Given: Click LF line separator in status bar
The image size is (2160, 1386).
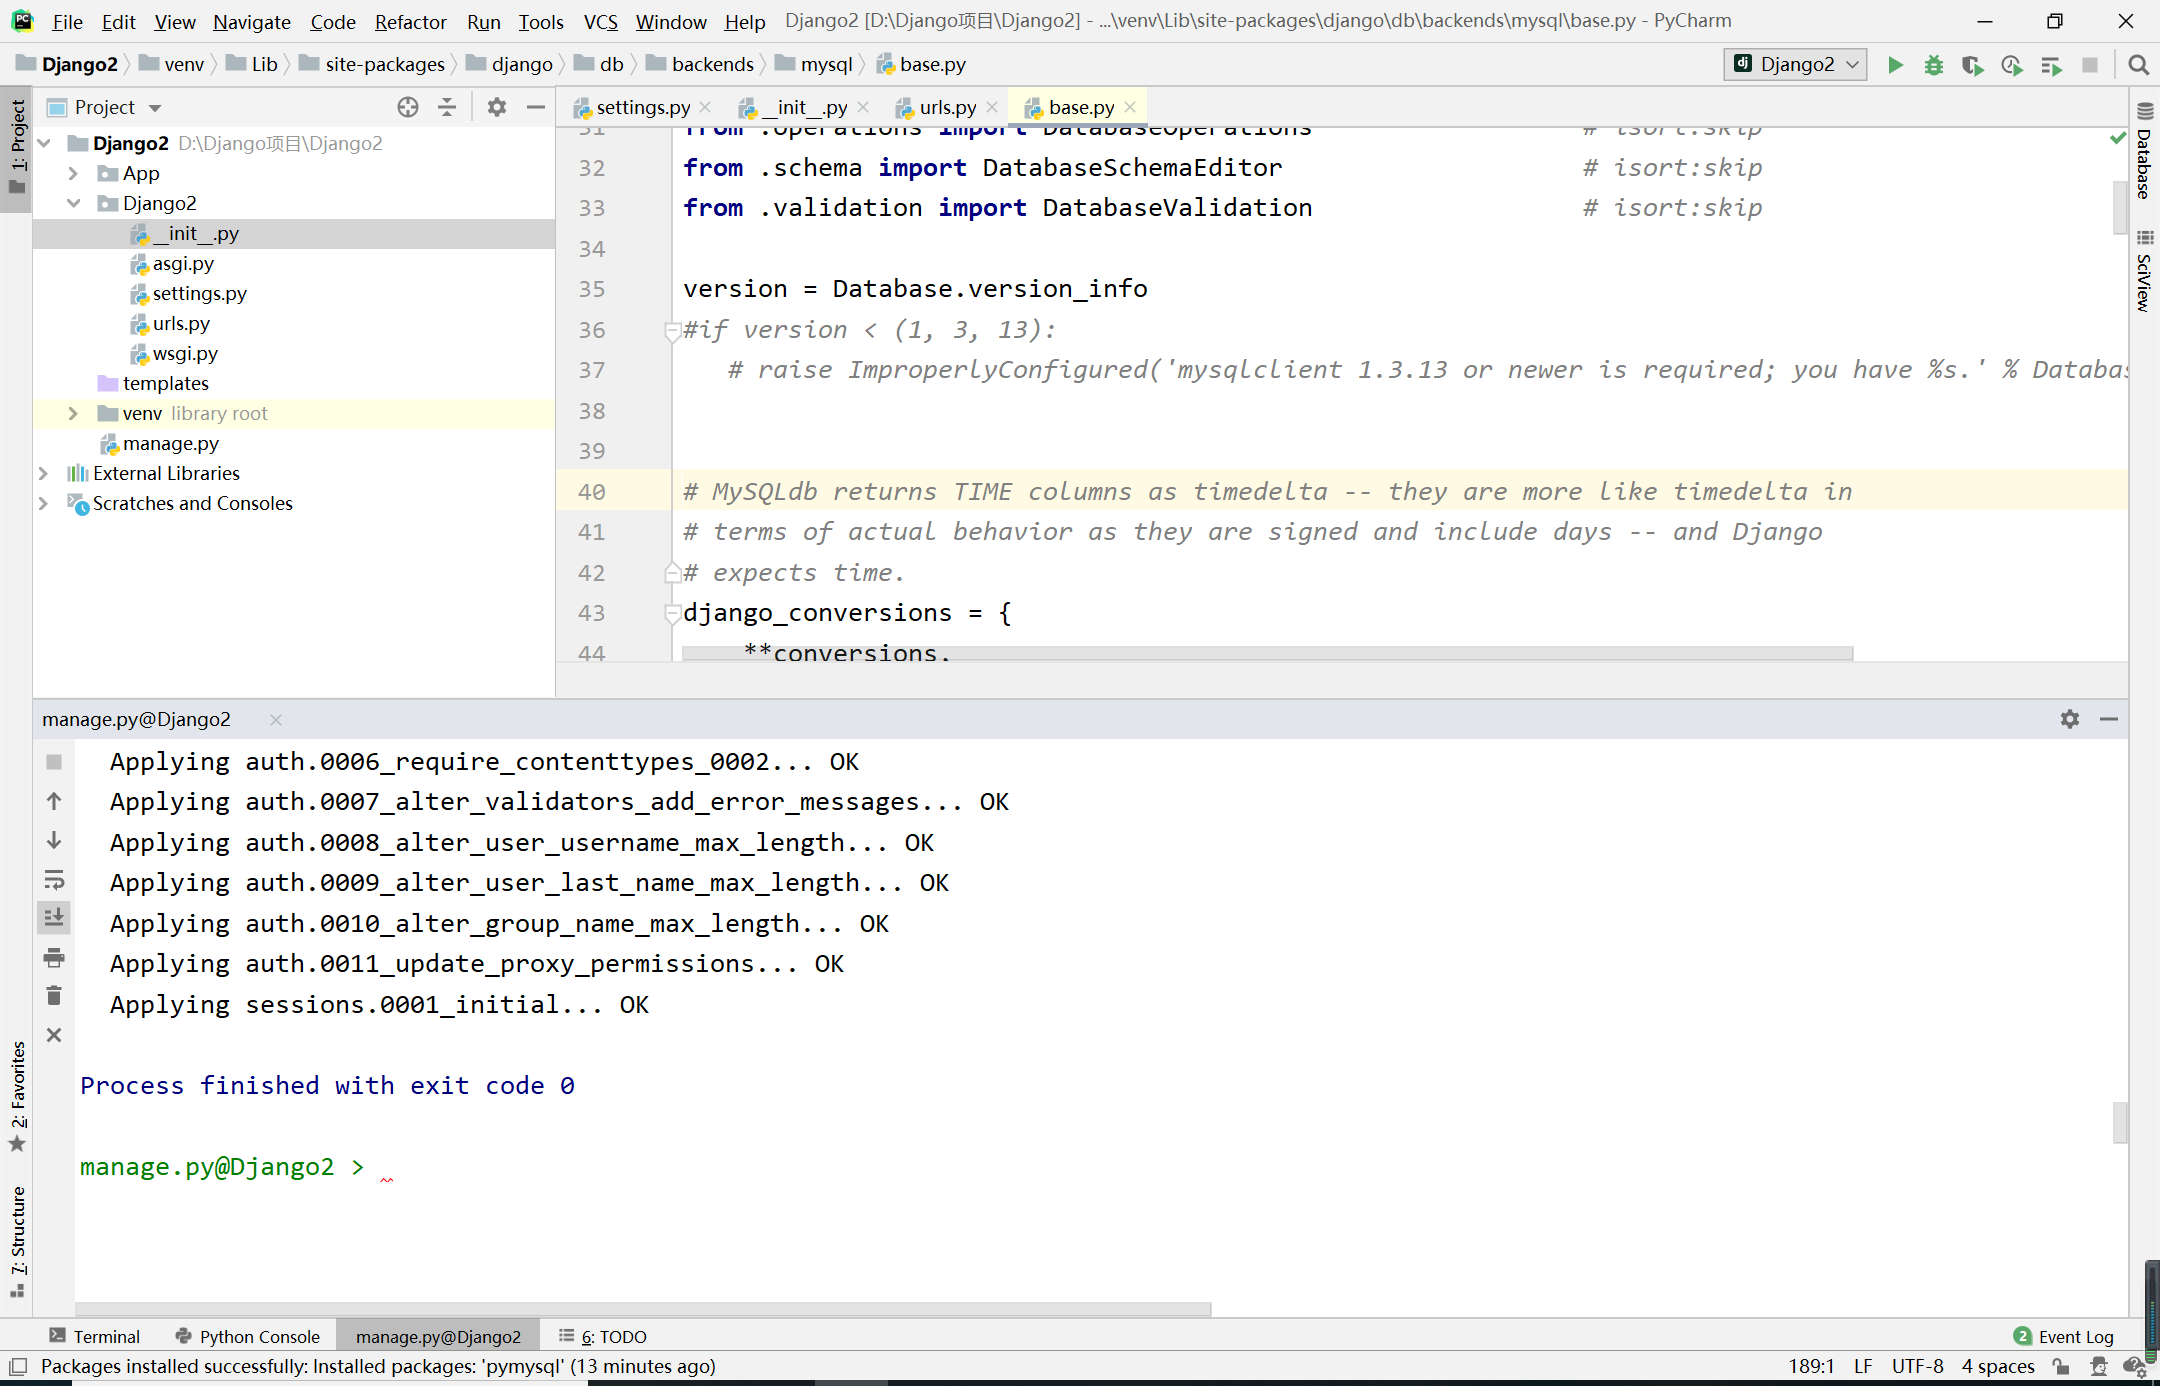Looking at the screenshot, I should pyautogui.click(x=1863, y=1366).
